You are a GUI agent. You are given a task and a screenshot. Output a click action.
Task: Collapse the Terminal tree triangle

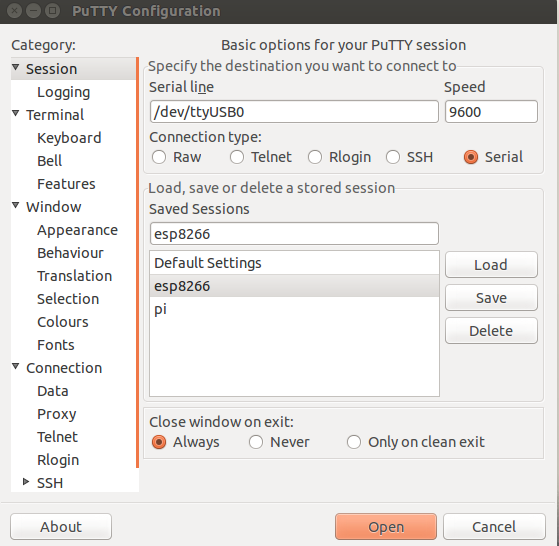coord(15,113)
